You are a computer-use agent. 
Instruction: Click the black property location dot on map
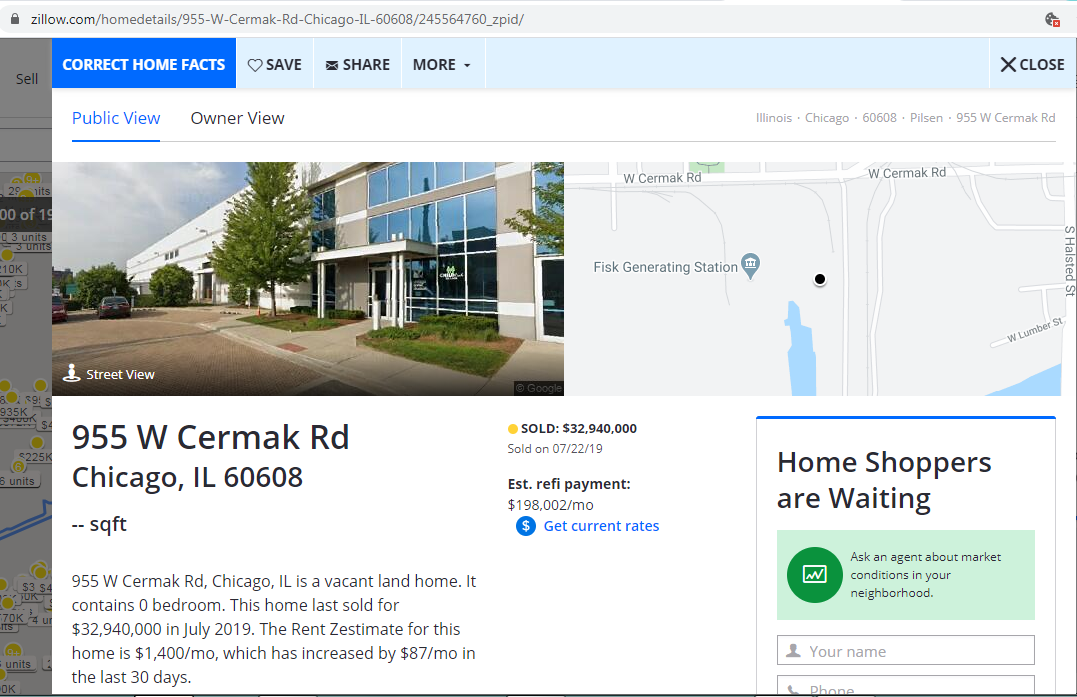819,279
